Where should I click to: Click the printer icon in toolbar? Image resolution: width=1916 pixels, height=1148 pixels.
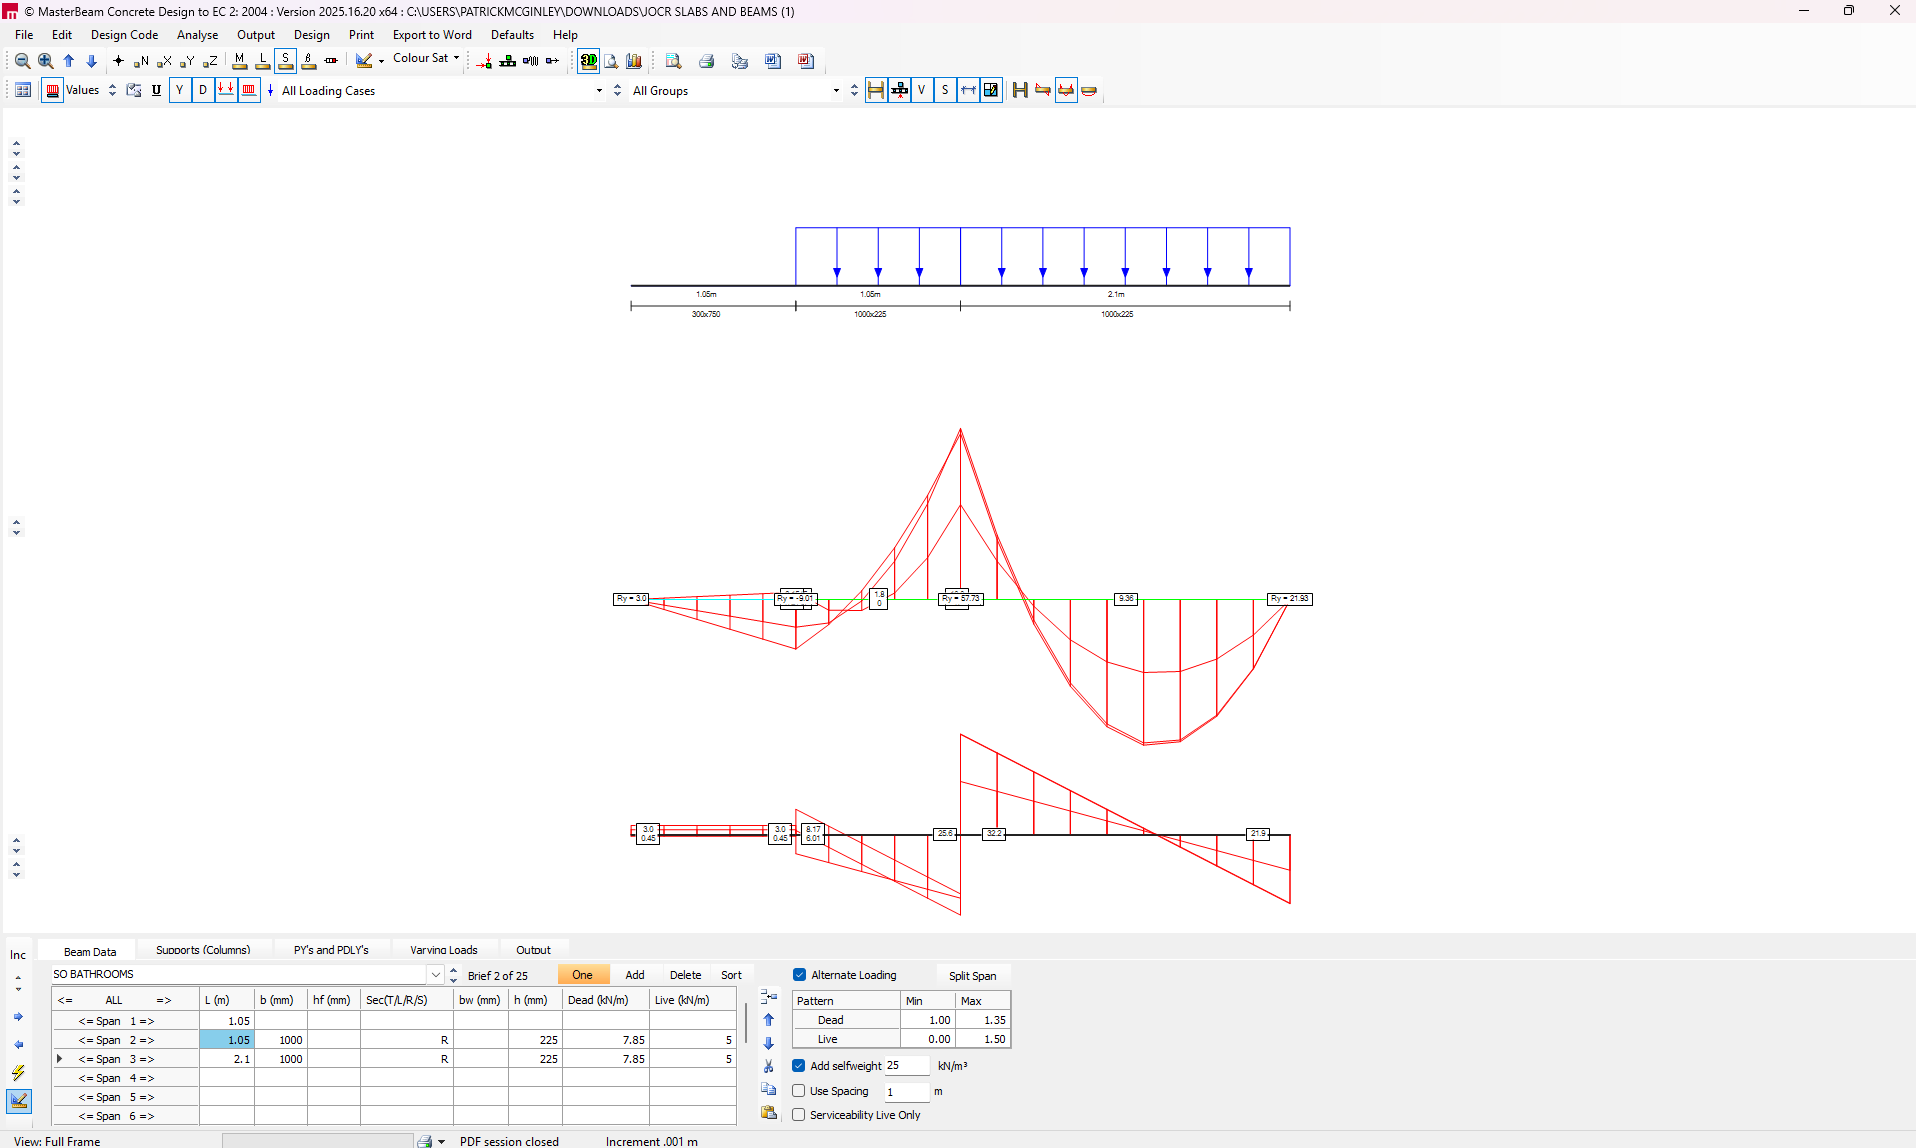coord(706,61)
